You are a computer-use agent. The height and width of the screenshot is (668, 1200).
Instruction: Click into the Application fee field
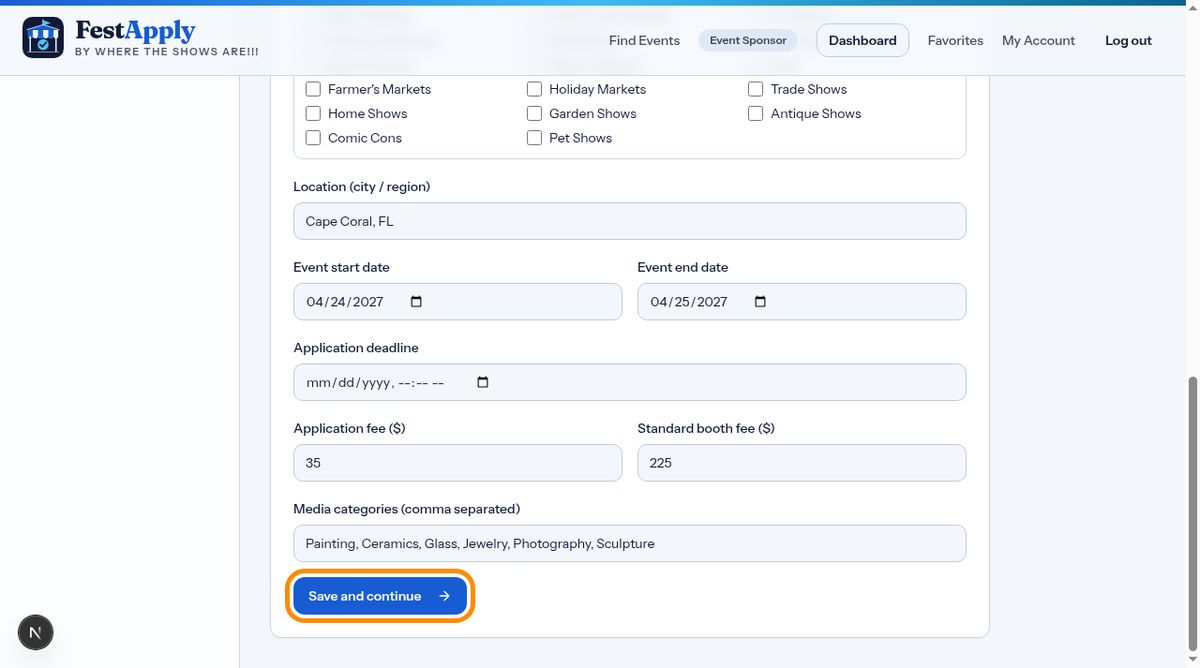(458, 463)
